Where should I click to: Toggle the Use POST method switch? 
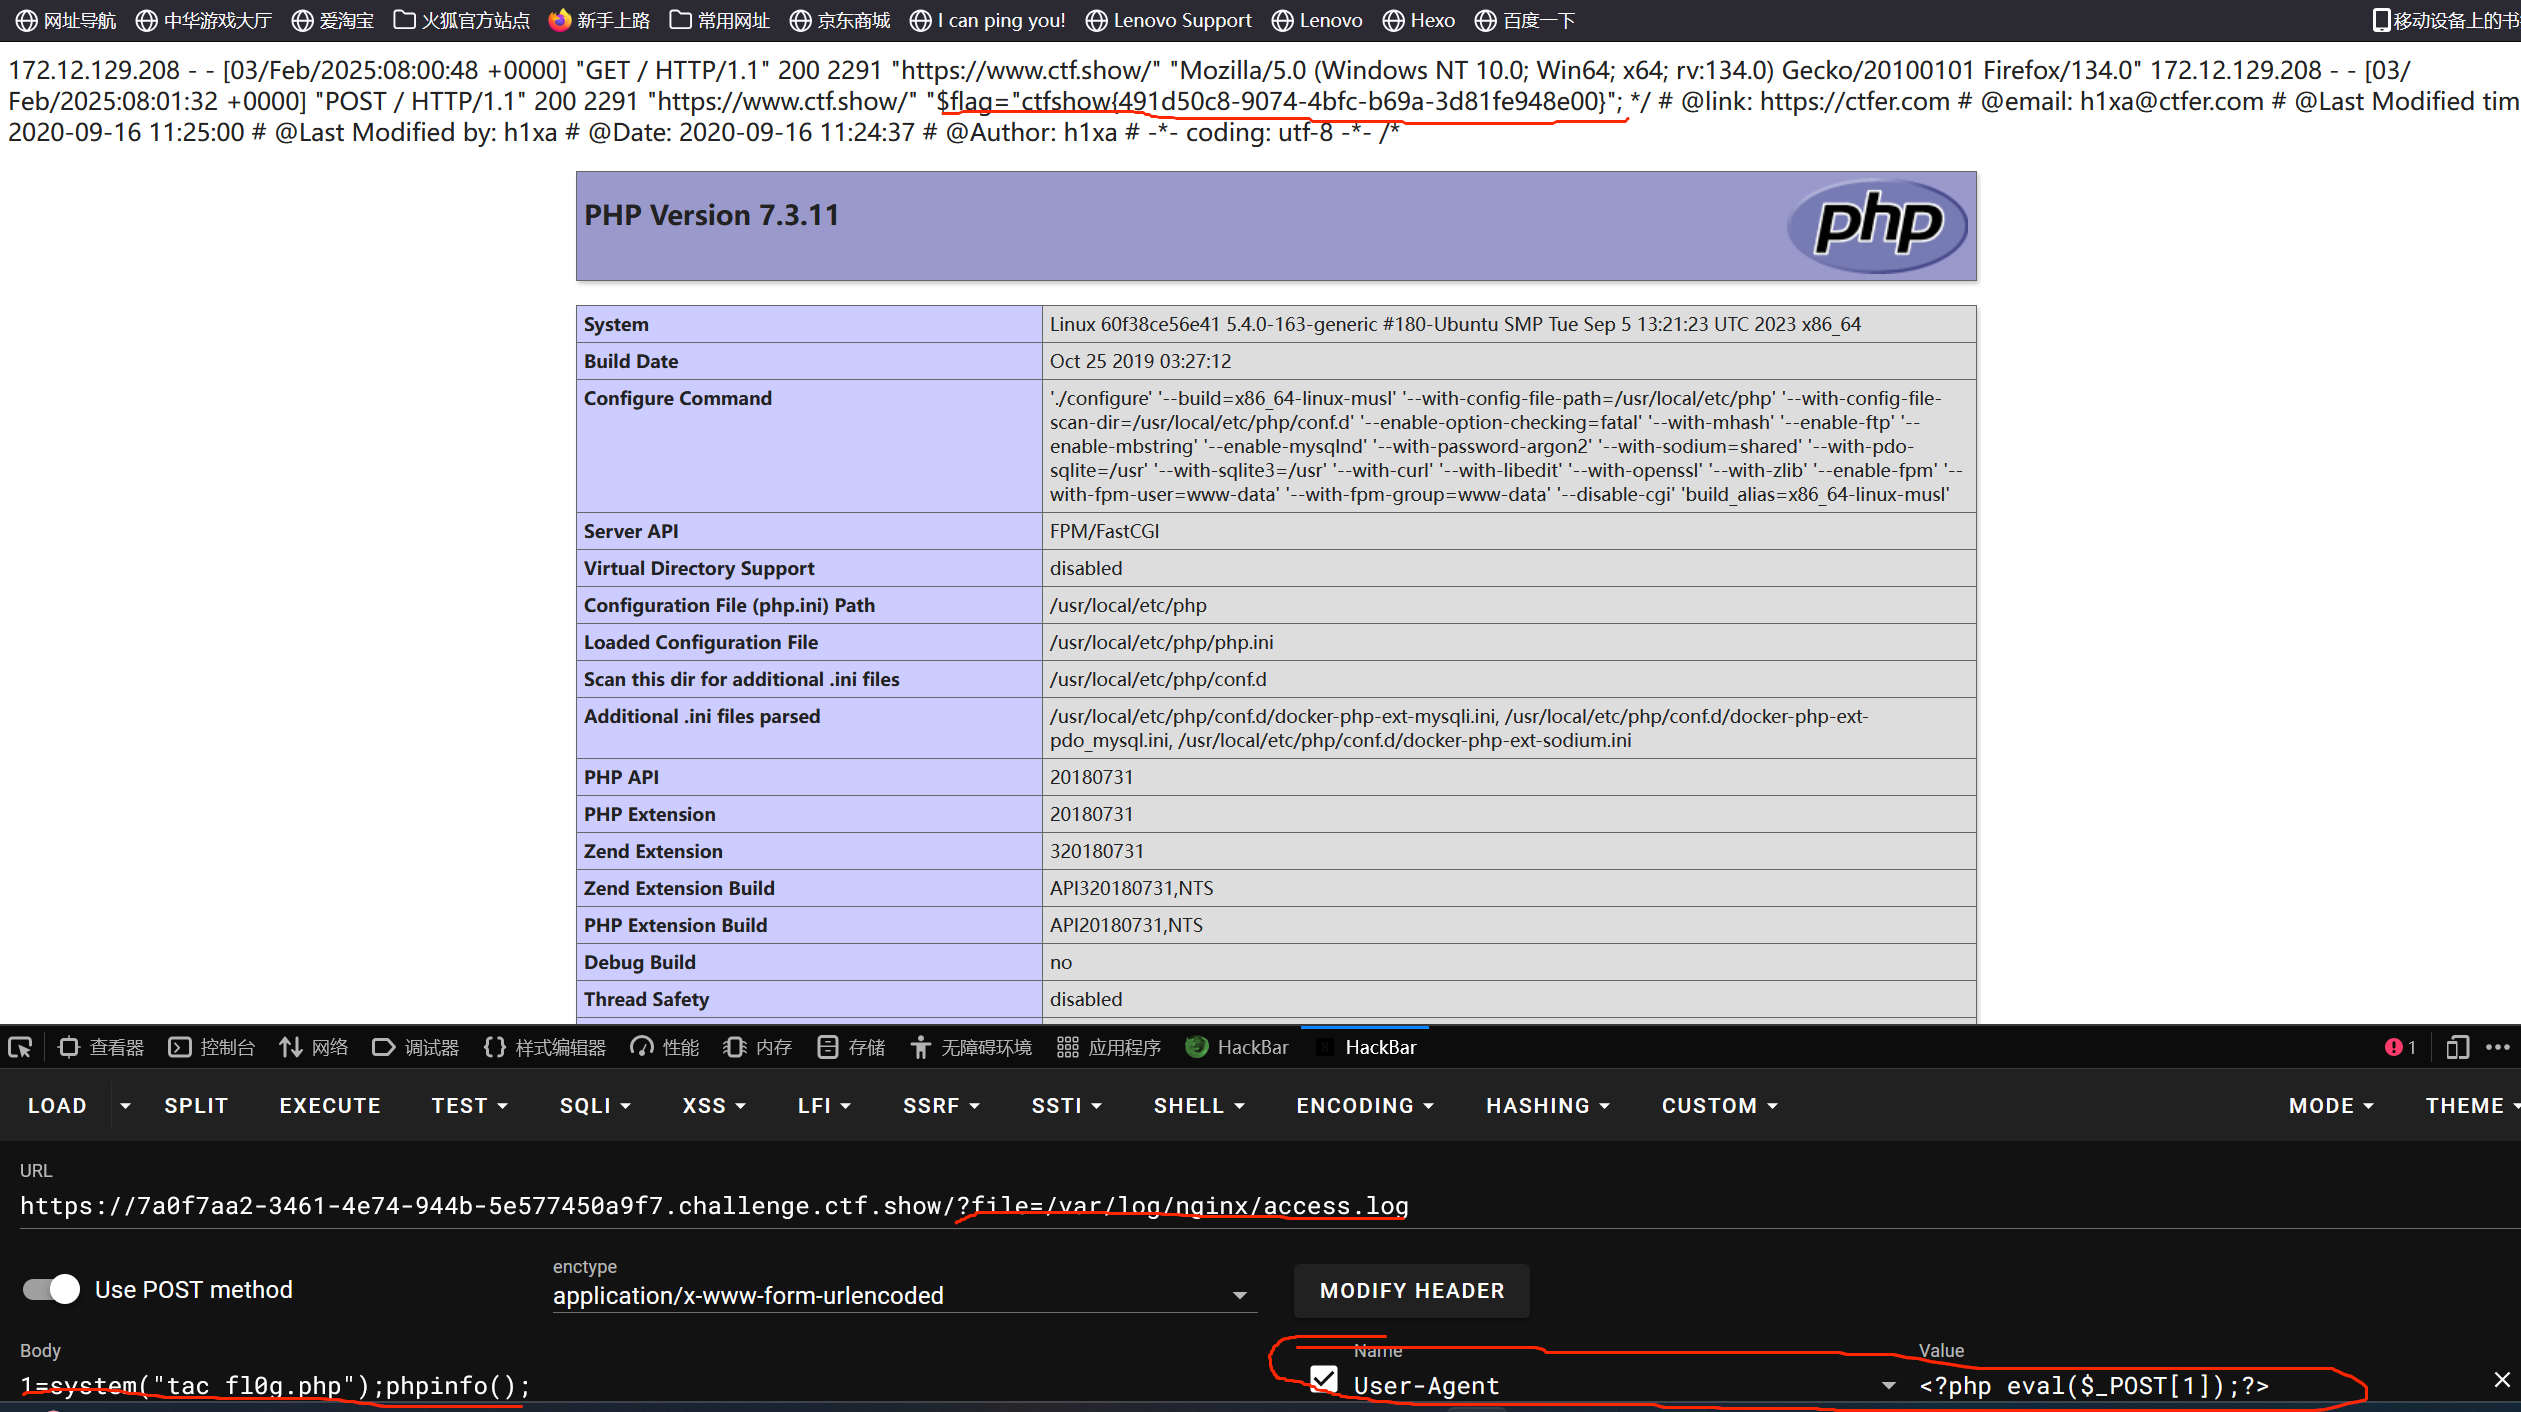tap(52, 1289)
